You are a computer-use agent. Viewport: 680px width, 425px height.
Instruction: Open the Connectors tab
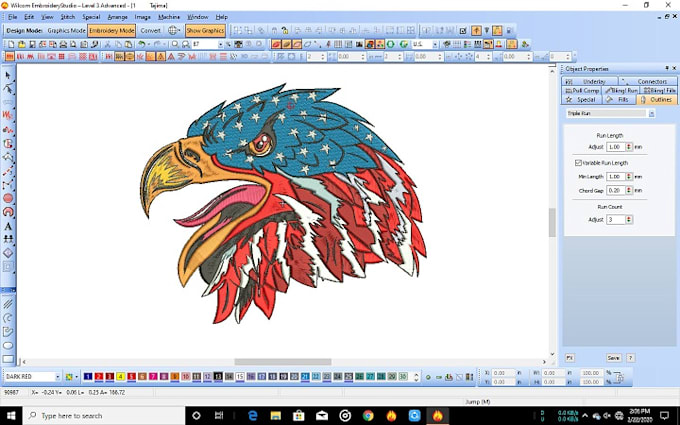pyautogui.click(x=647, y=81)
